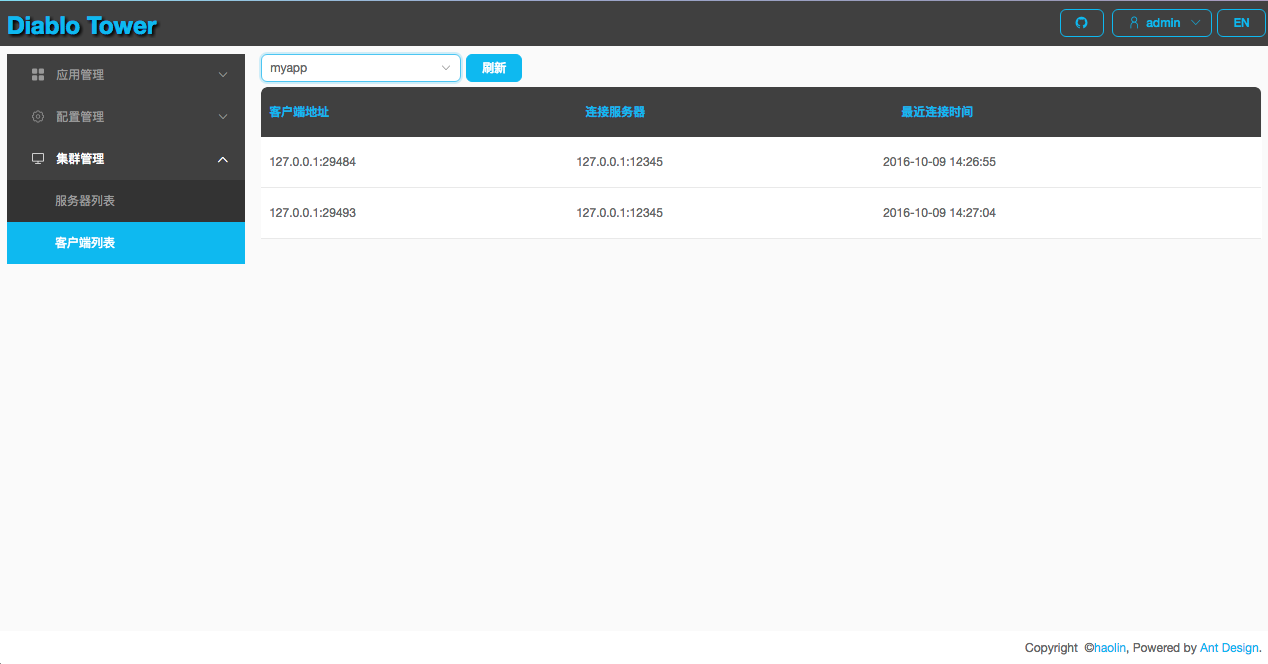The width and height of the screenshot is (1268, 664).
Task: Click the 连接服务器 column header
Action: click(615, 112)
